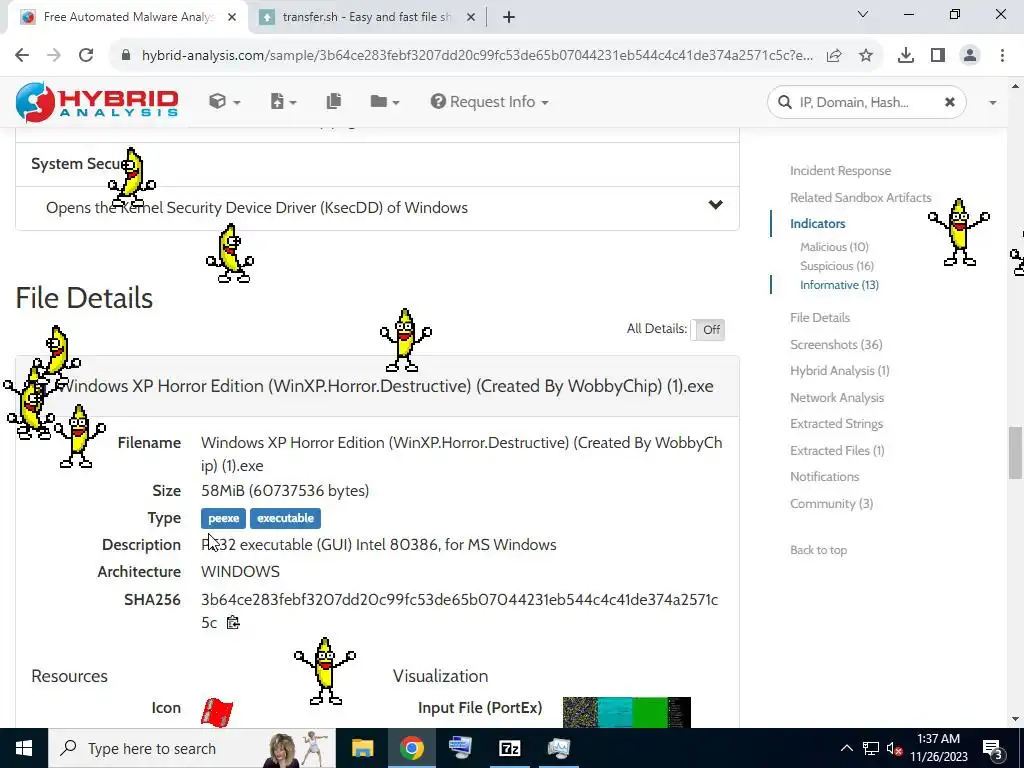
Task: Share this page icon in address bar
Action: click(x=834, y=56)
